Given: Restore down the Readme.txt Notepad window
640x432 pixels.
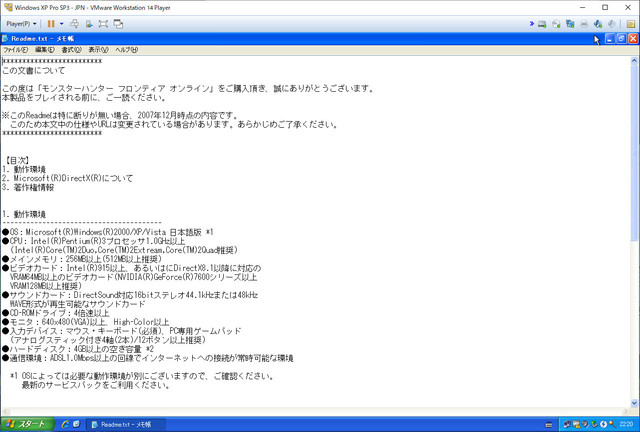Looking at the screenshot, I should [621, 38].
